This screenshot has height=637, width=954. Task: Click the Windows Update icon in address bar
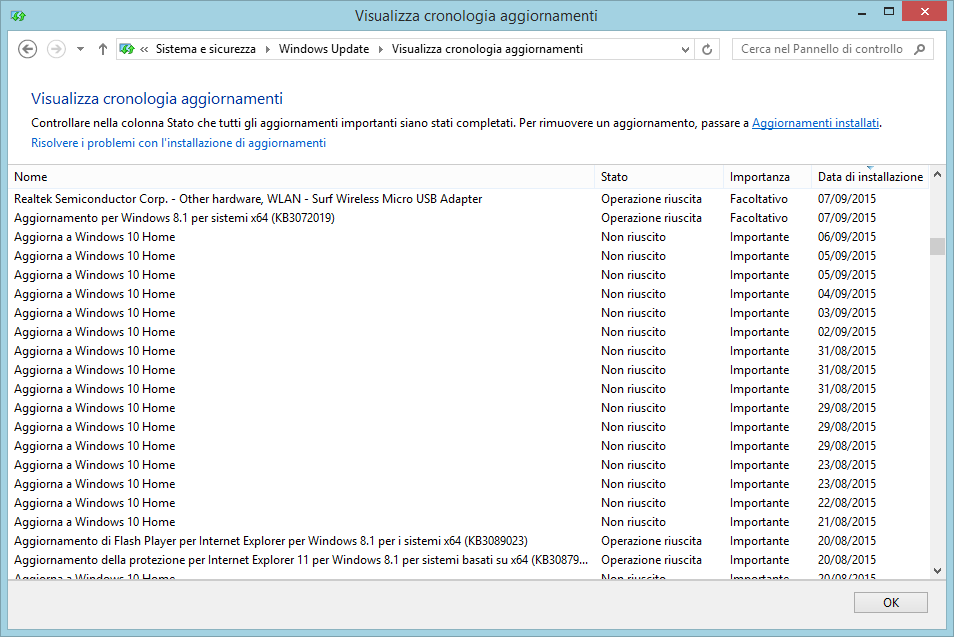click(127, 49)
